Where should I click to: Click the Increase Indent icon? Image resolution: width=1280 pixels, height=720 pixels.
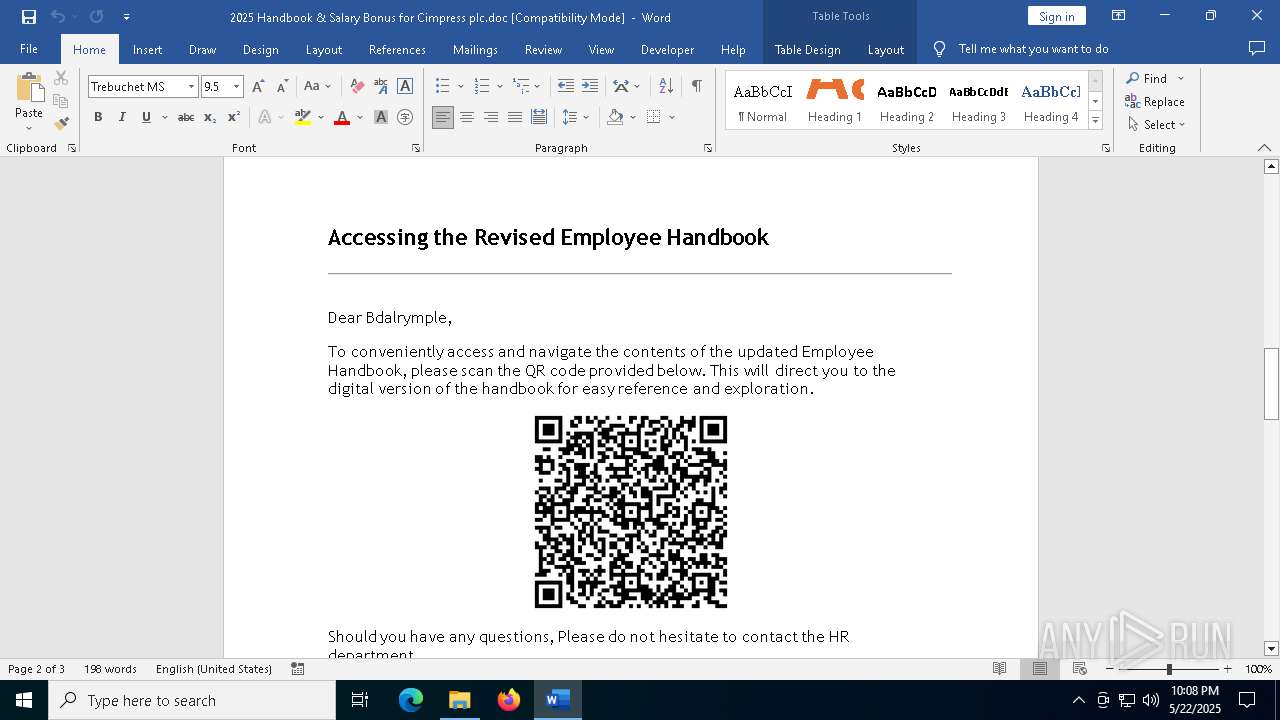tap(590, 87)
